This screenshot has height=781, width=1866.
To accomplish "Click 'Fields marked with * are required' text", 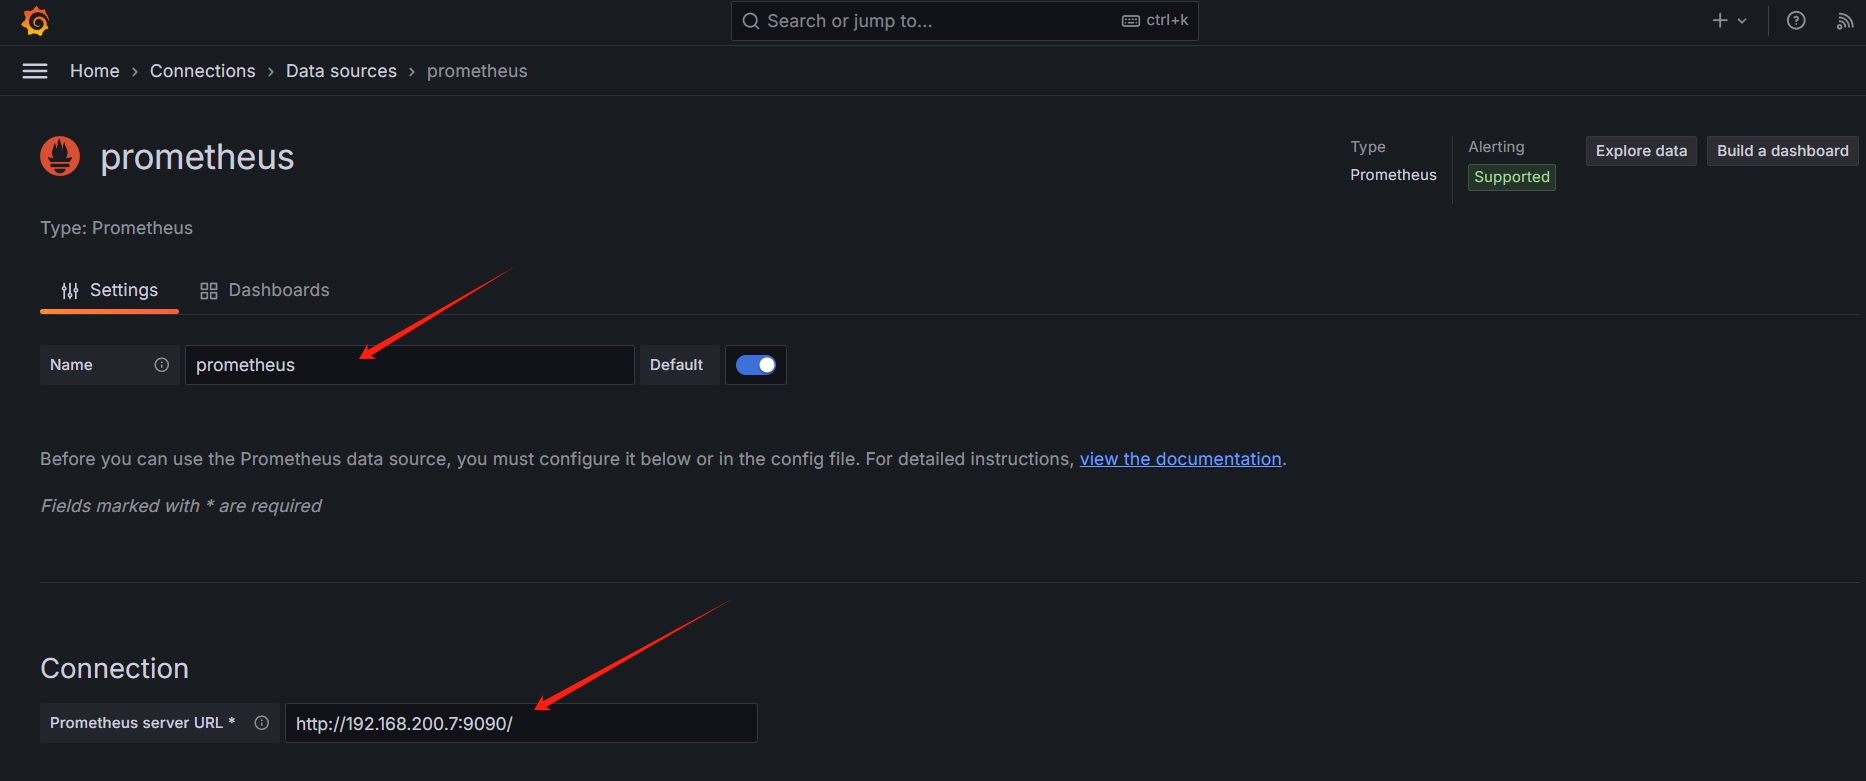I will (181, 506).
